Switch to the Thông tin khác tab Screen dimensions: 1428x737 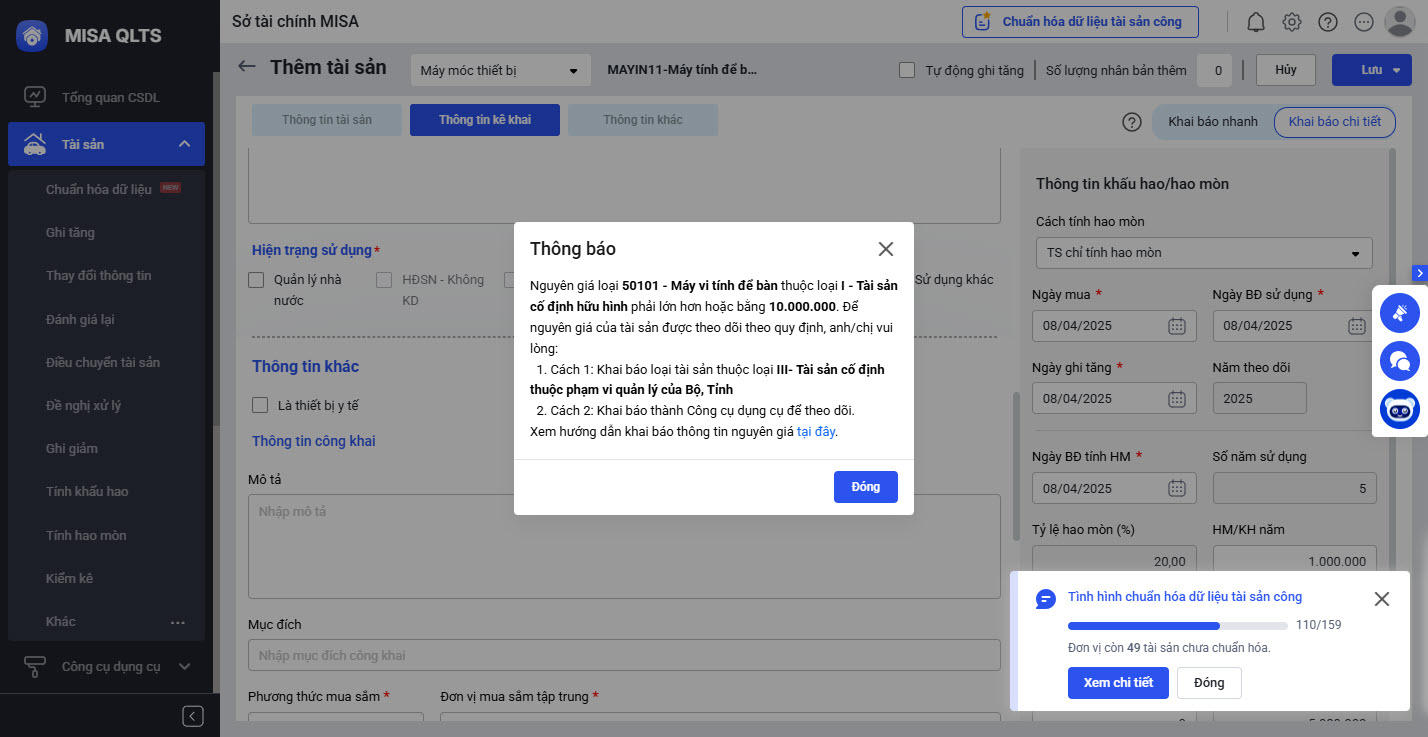[x=642, y=120]
